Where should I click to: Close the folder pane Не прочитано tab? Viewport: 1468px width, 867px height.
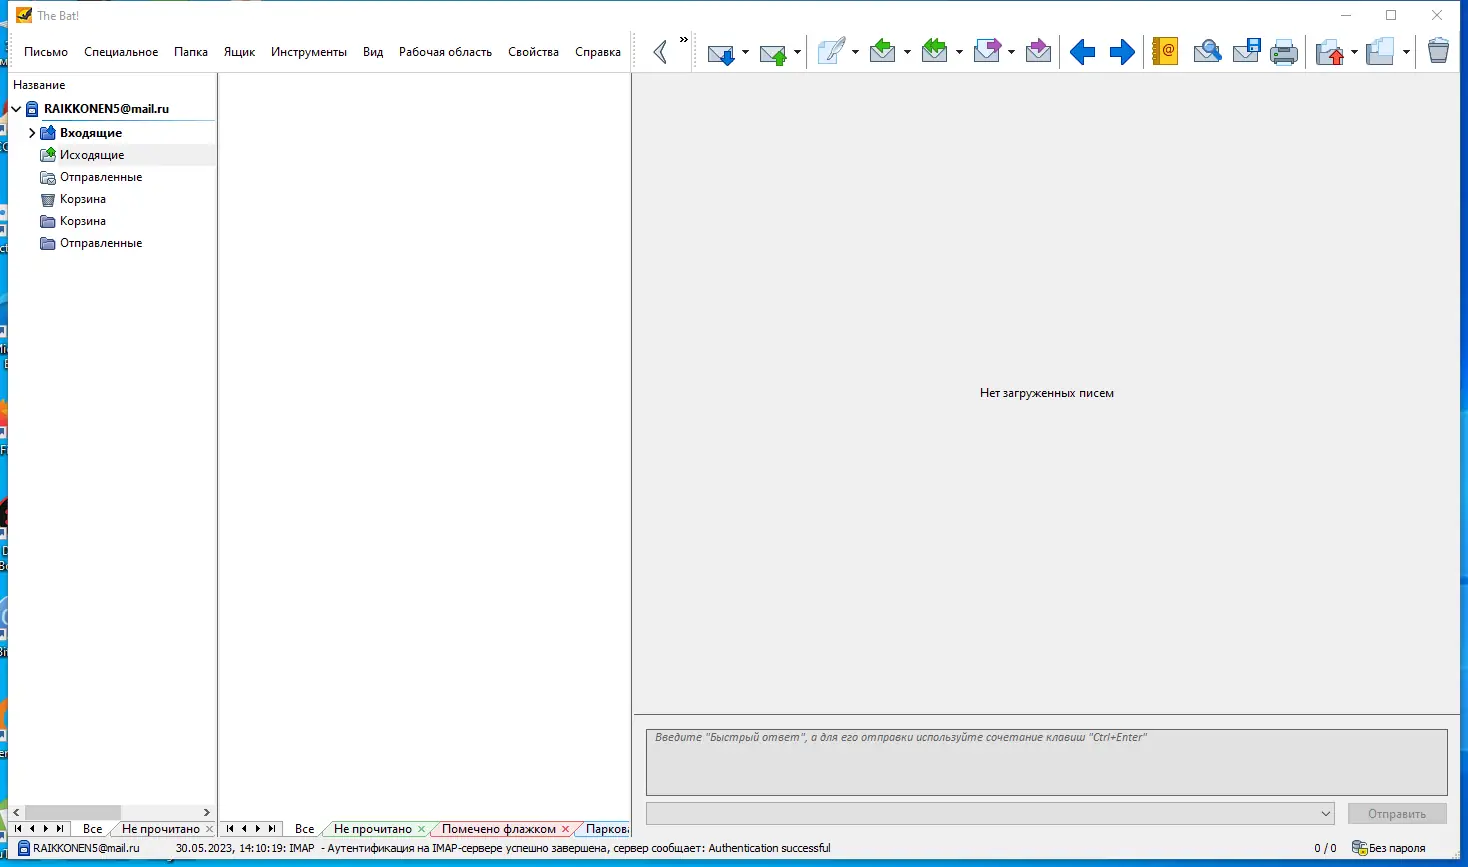click(209, 829)
